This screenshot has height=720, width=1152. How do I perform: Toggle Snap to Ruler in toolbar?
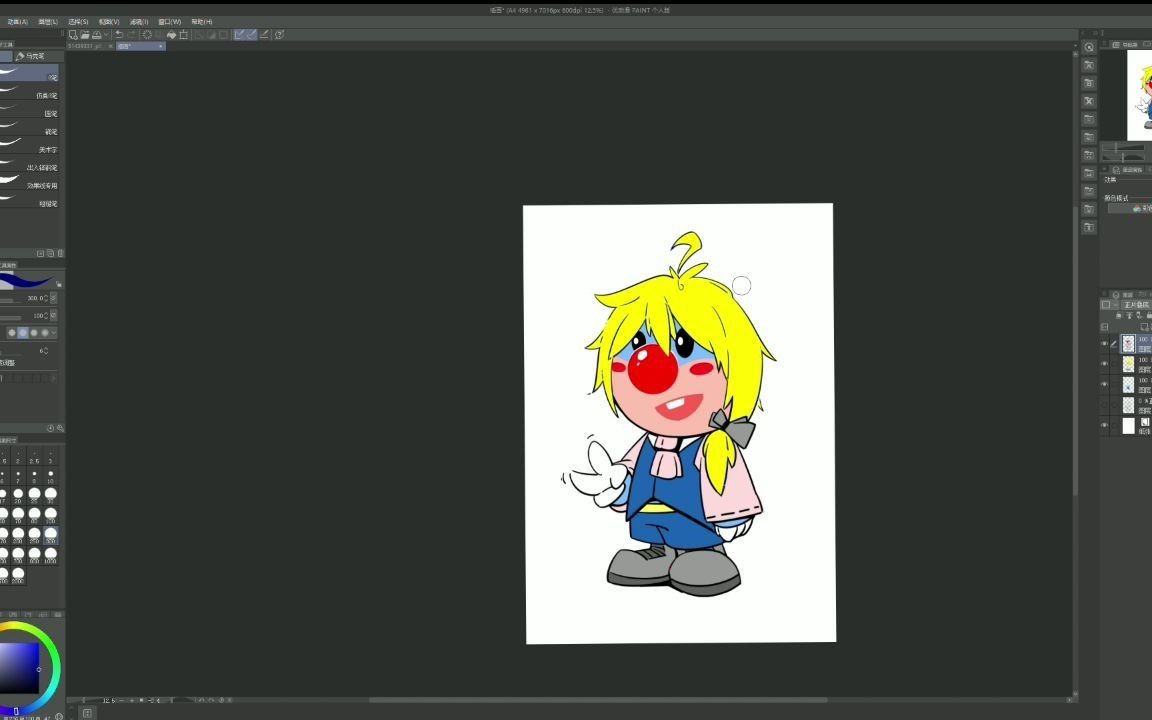coord(240,35)
